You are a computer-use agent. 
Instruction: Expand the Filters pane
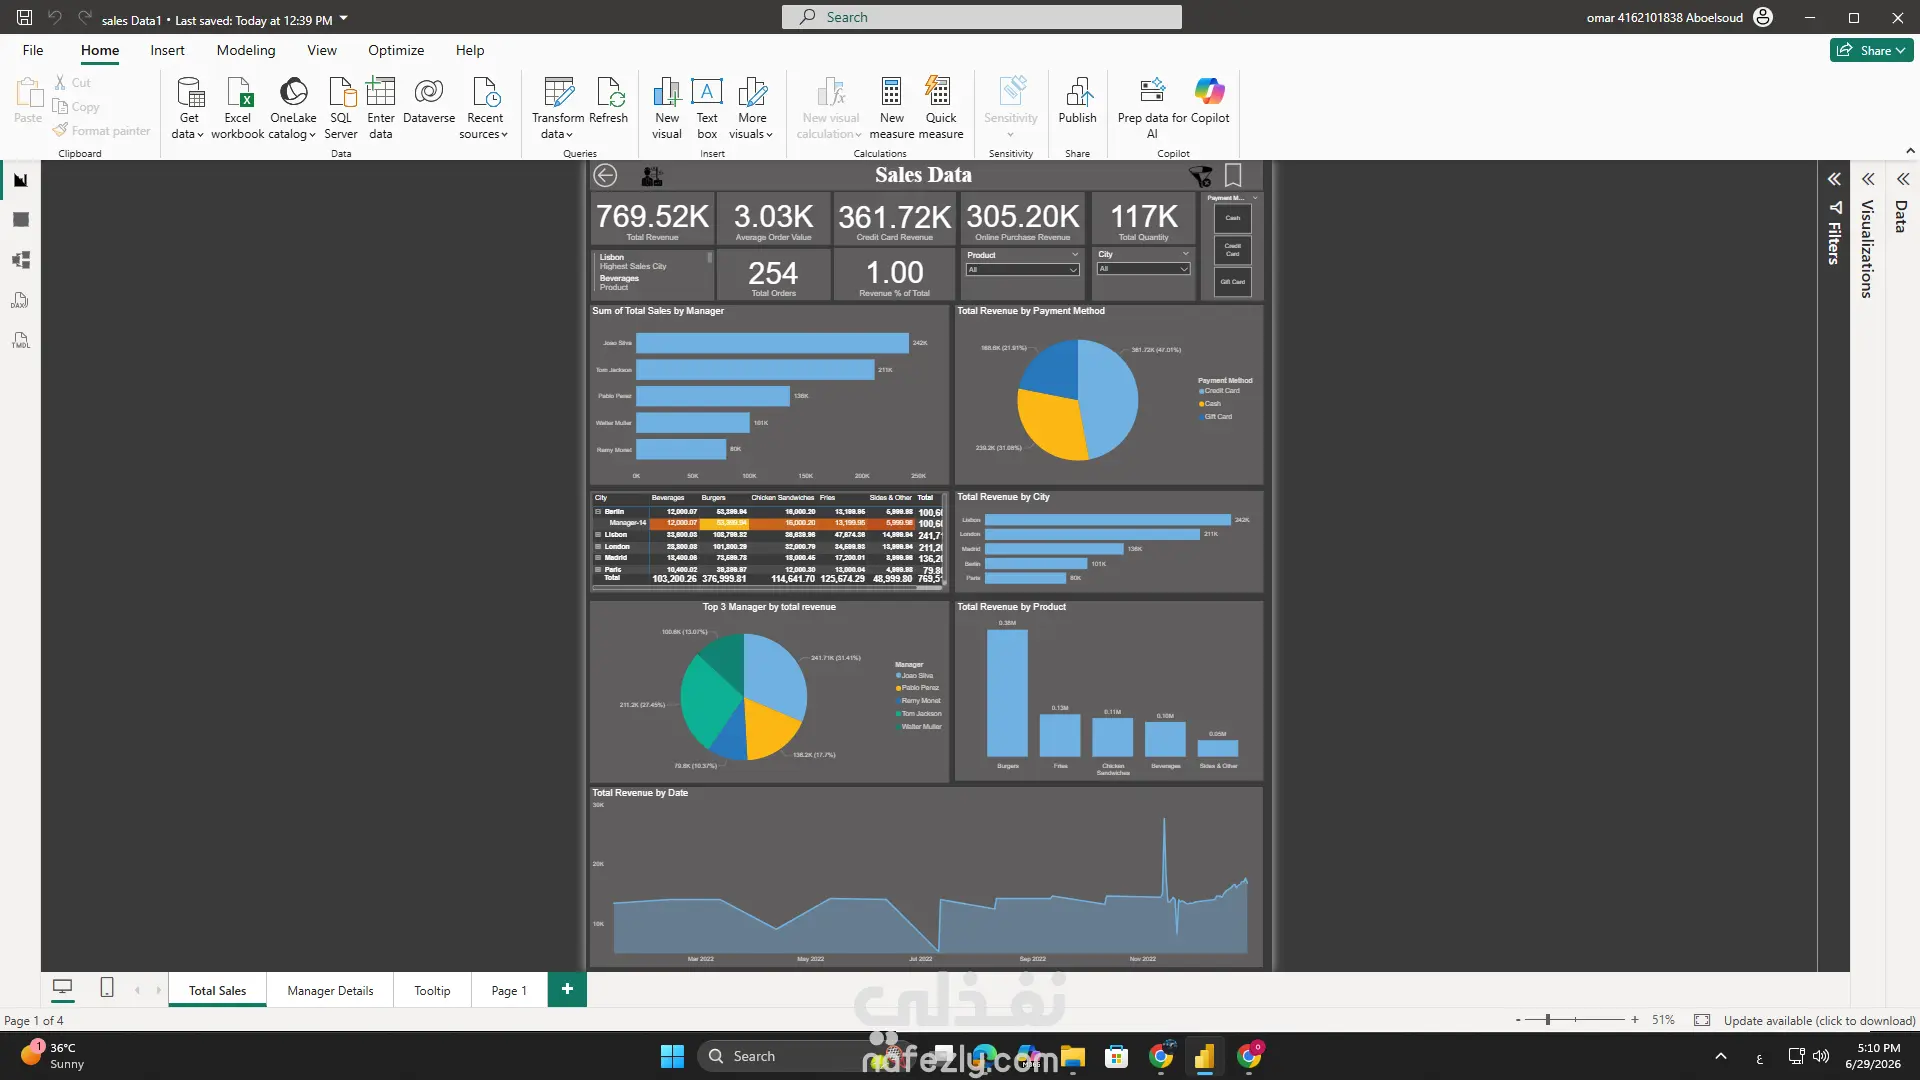tap(1834, 180)
